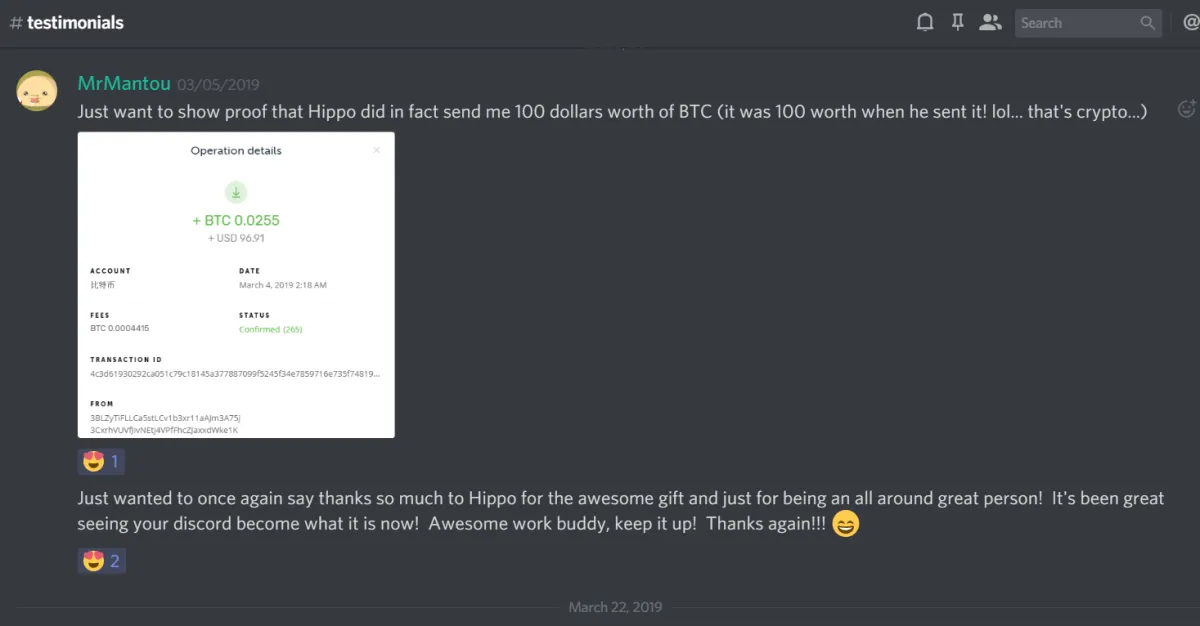Click the close X in Operation details

point(377,150)
